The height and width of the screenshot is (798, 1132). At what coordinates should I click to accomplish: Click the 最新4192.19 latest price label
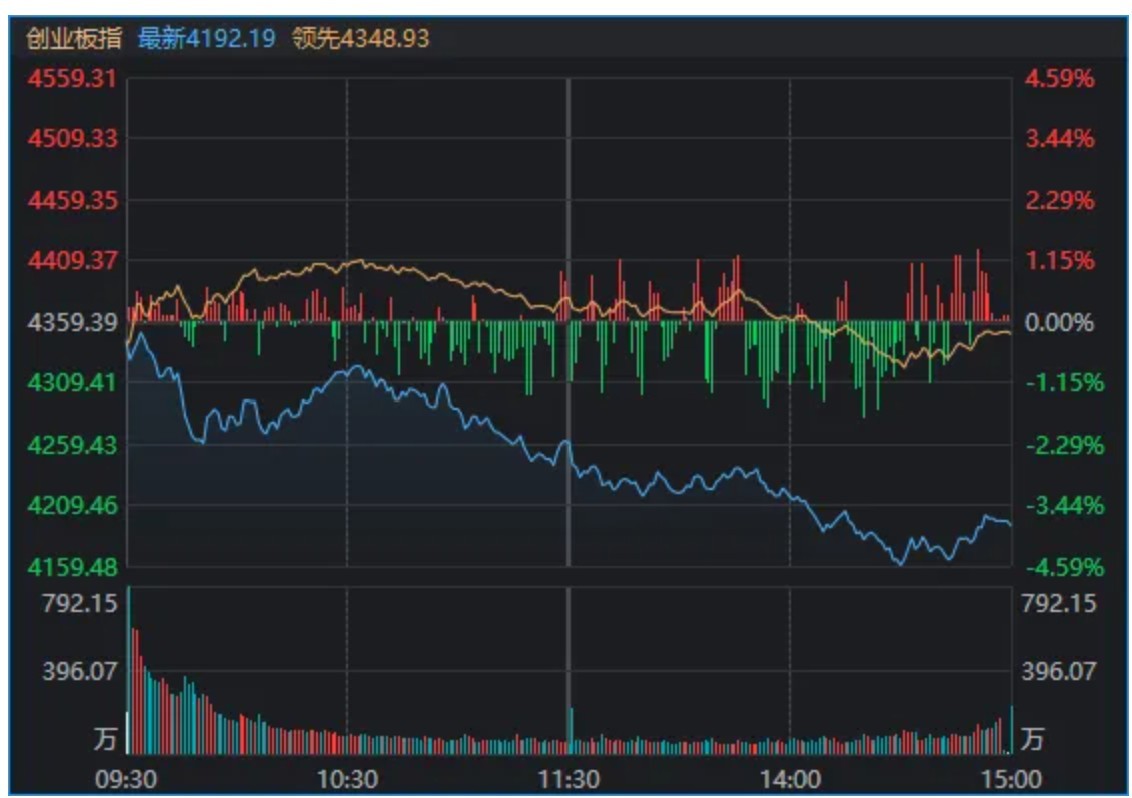(206, 38)
